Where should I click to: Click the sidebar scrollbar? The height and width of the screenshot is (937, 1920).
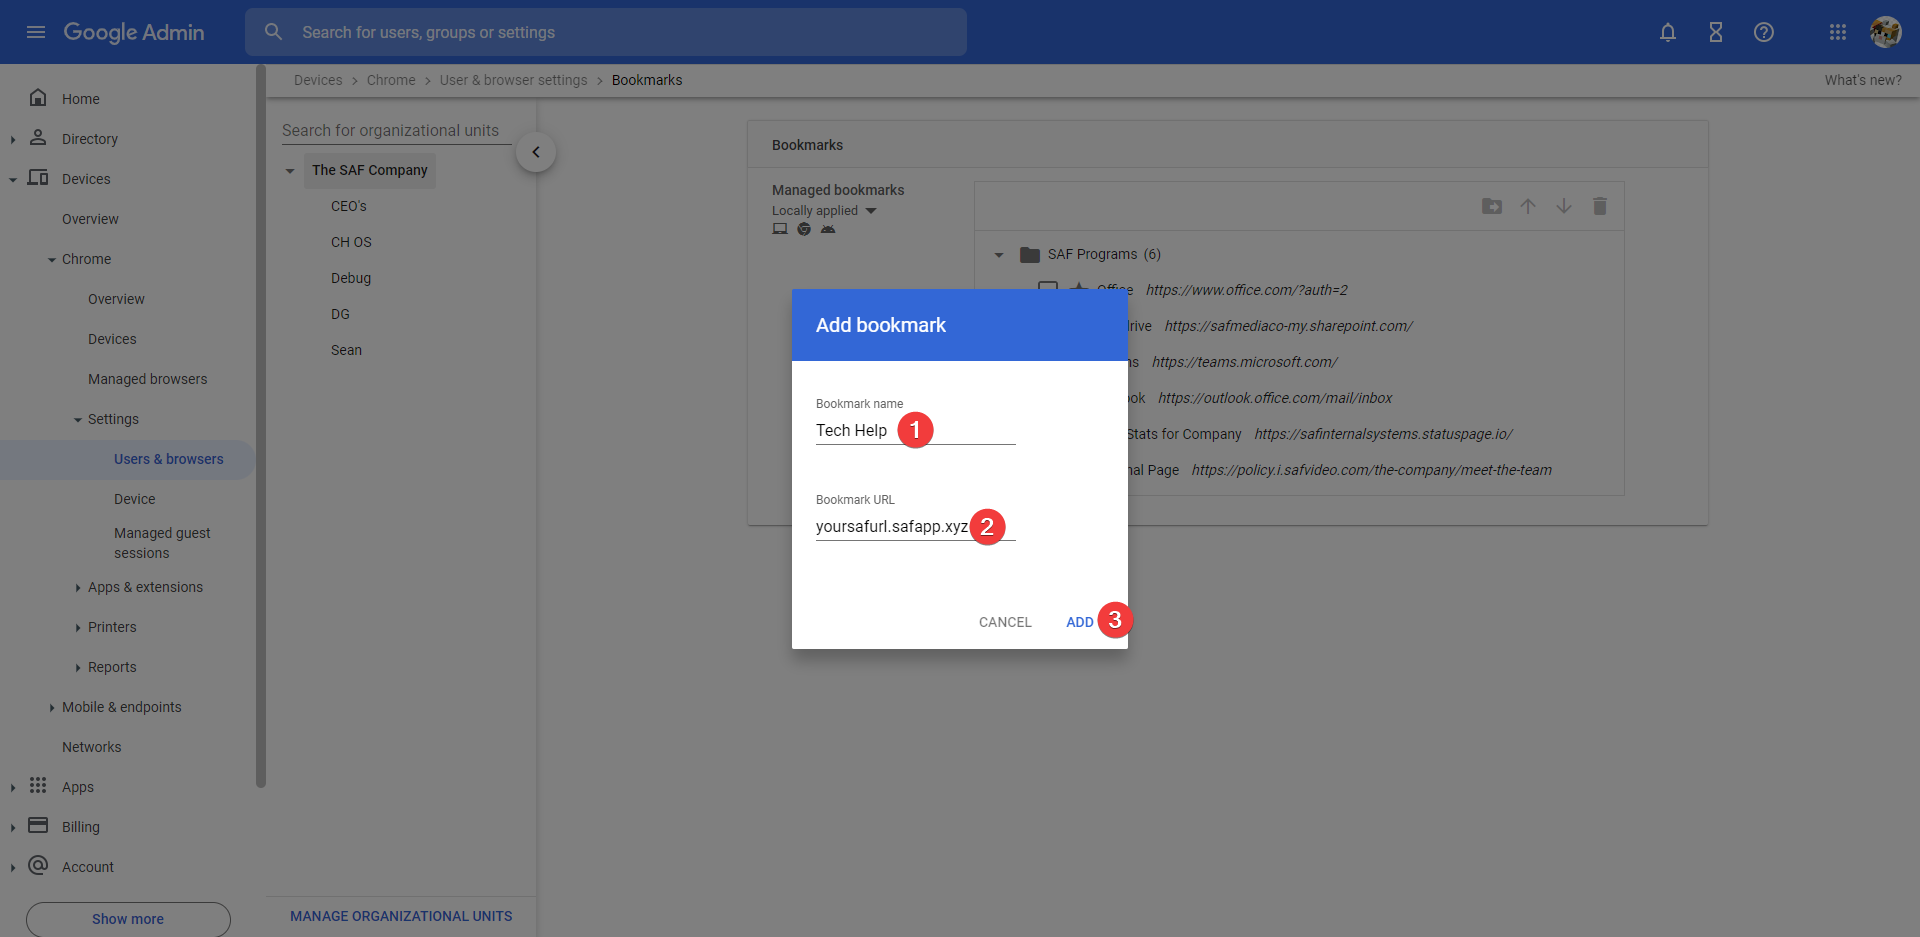pyautogui.click(x=261, y=427)
